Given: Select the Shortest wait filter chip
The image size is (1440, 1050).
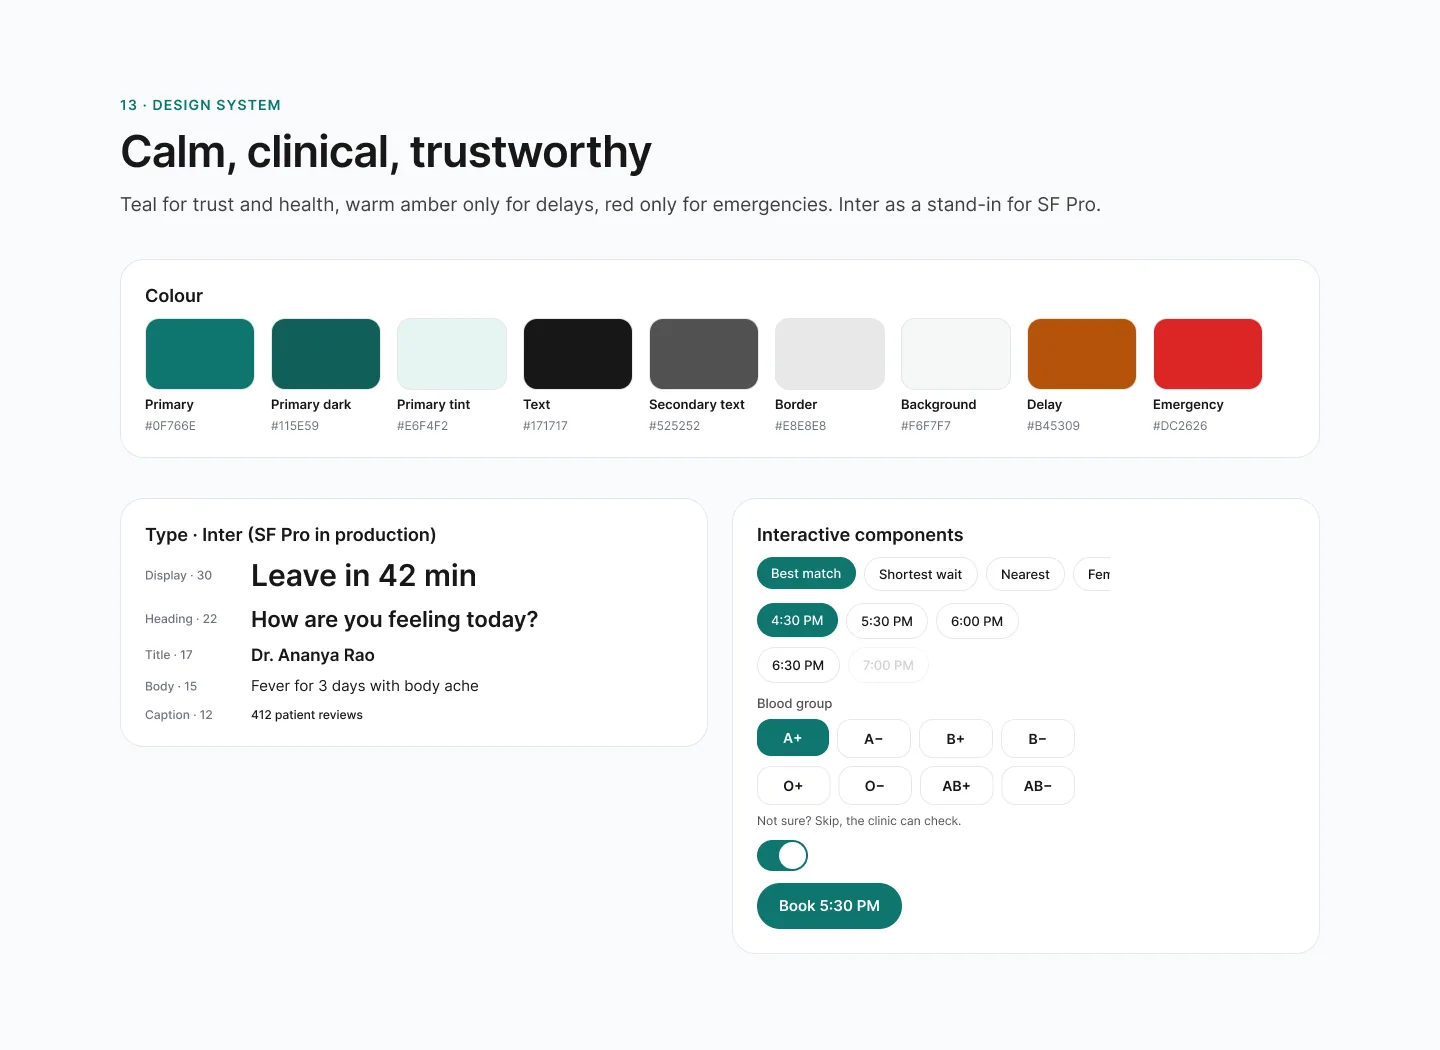Looking at the screenshot, I should click(921, 574).
